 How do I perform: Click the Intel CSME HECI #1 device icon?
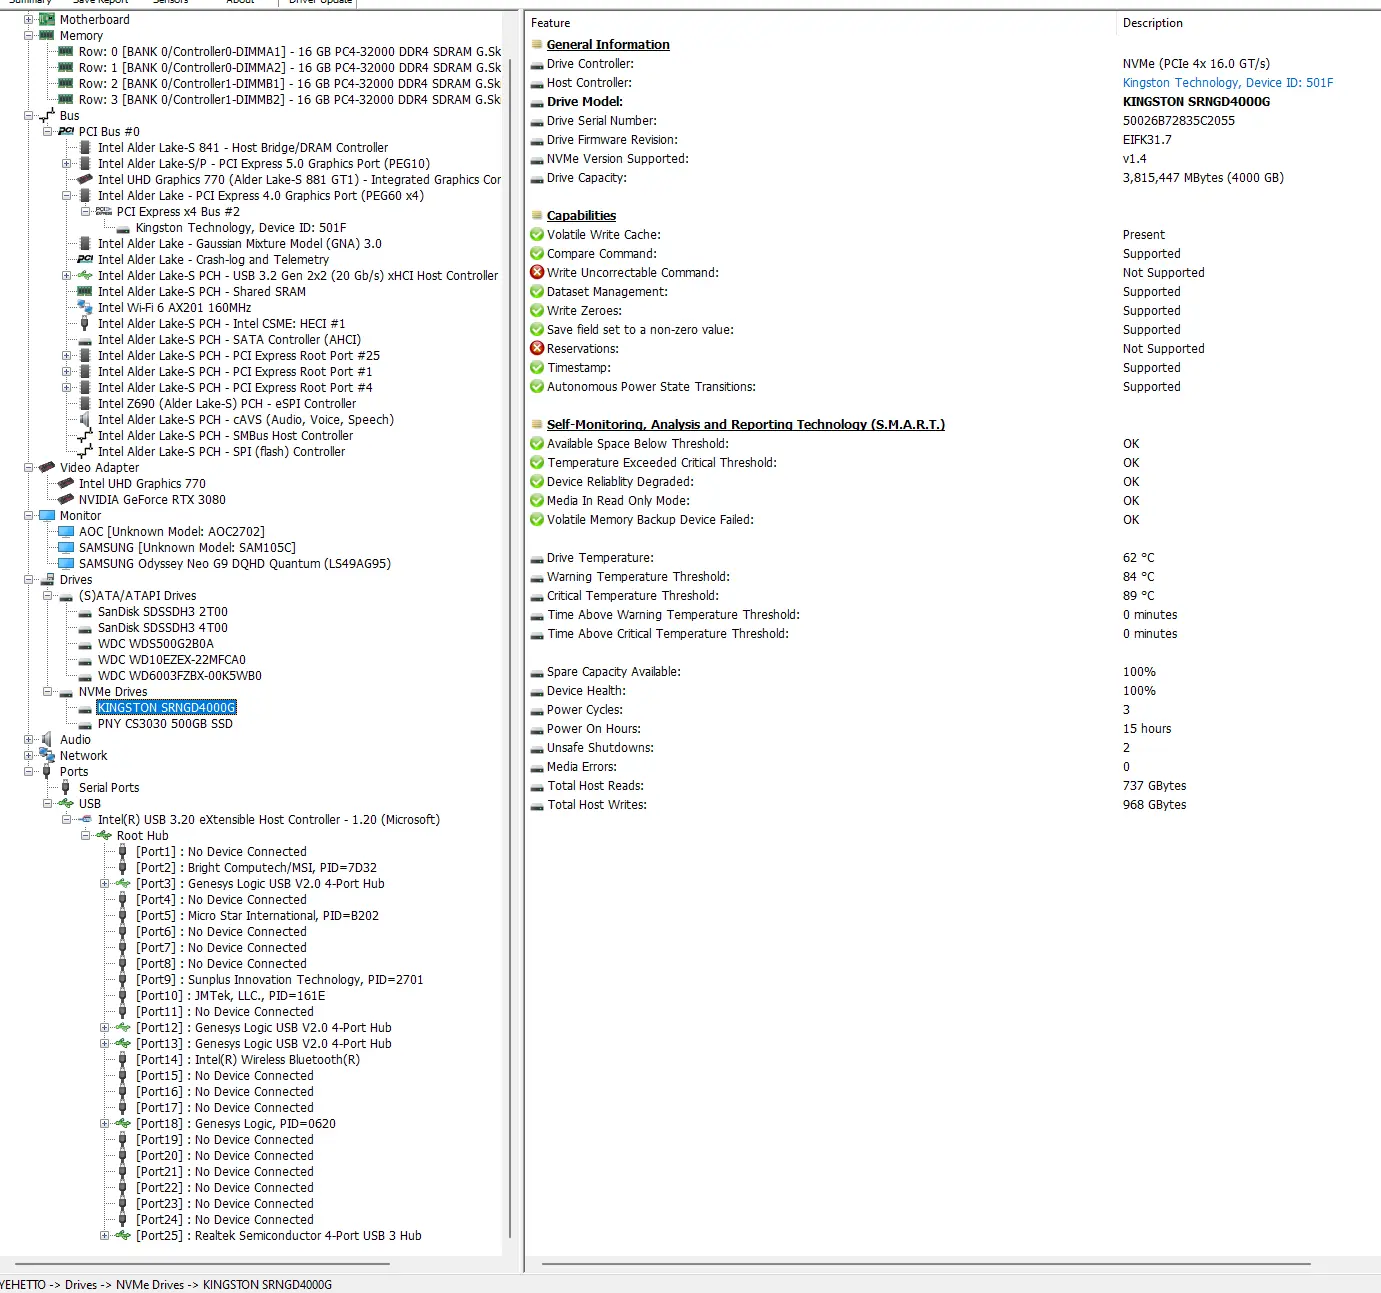(85, 323)
